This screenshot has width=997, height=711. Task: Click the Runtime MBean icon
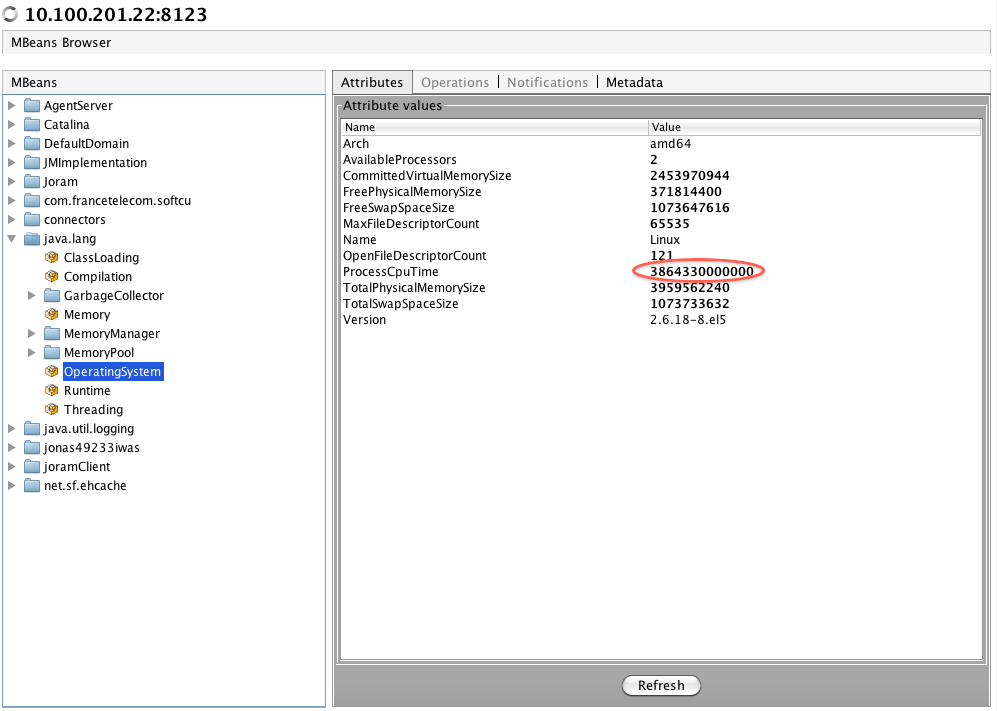51,391
